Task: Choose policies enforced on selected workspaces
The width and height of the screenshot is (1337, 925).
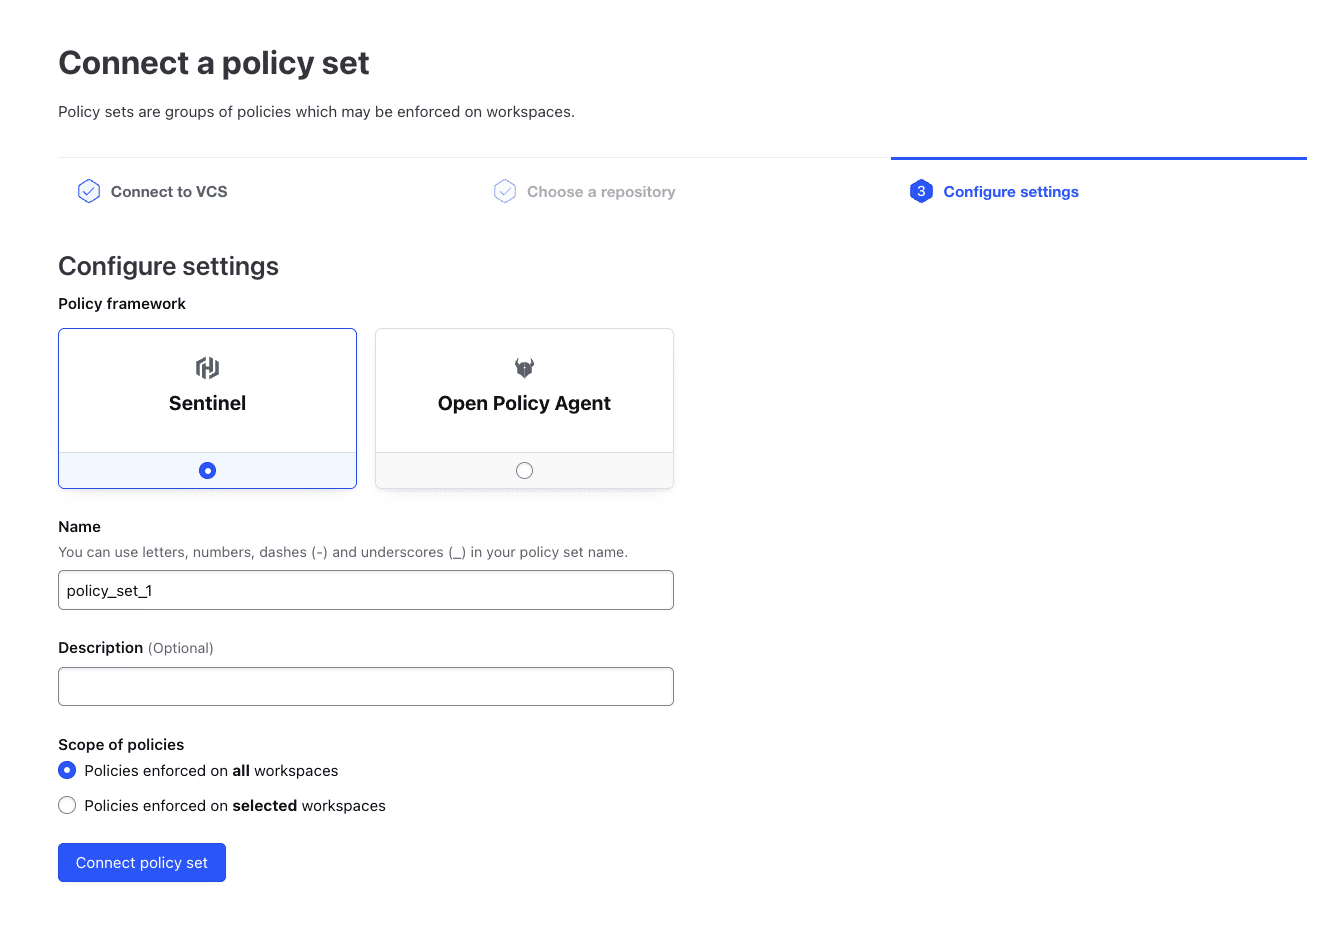Action: 67,805
